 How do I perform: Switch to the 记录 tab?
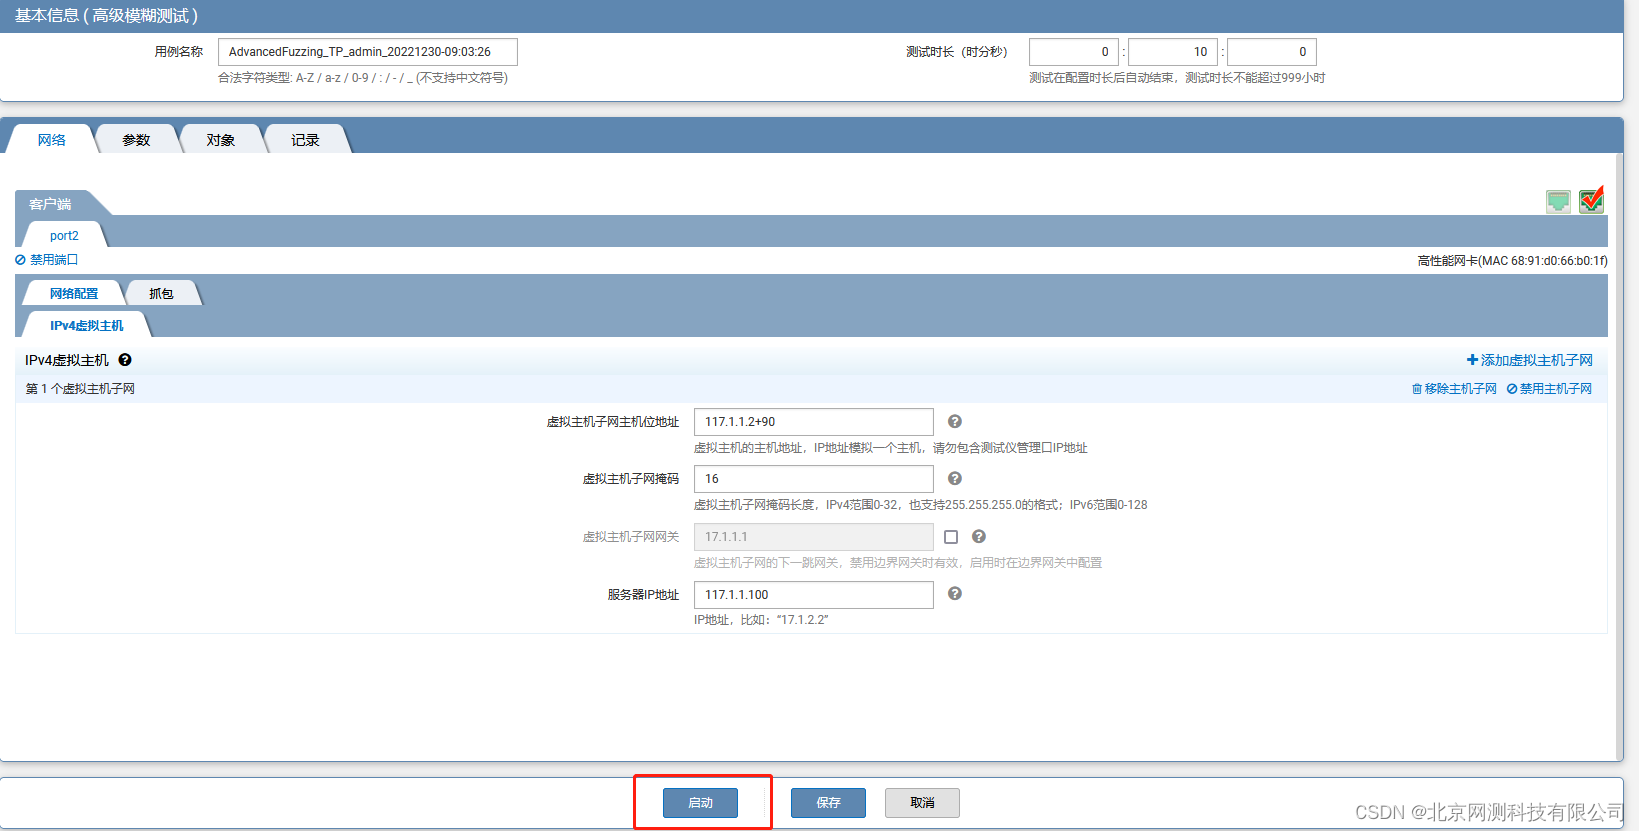(x=305, y=140)
